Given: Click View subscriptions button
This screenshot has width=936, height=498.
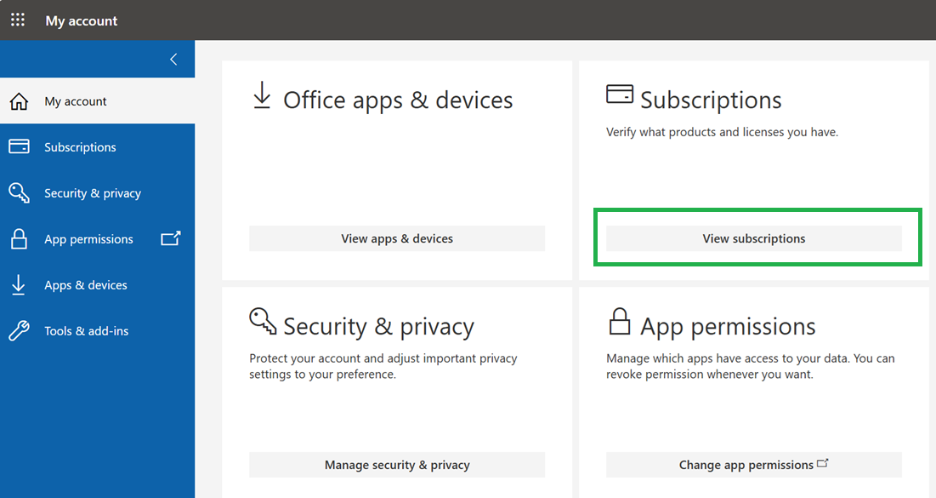Looking at the screenshot, I should click(754, 238).
